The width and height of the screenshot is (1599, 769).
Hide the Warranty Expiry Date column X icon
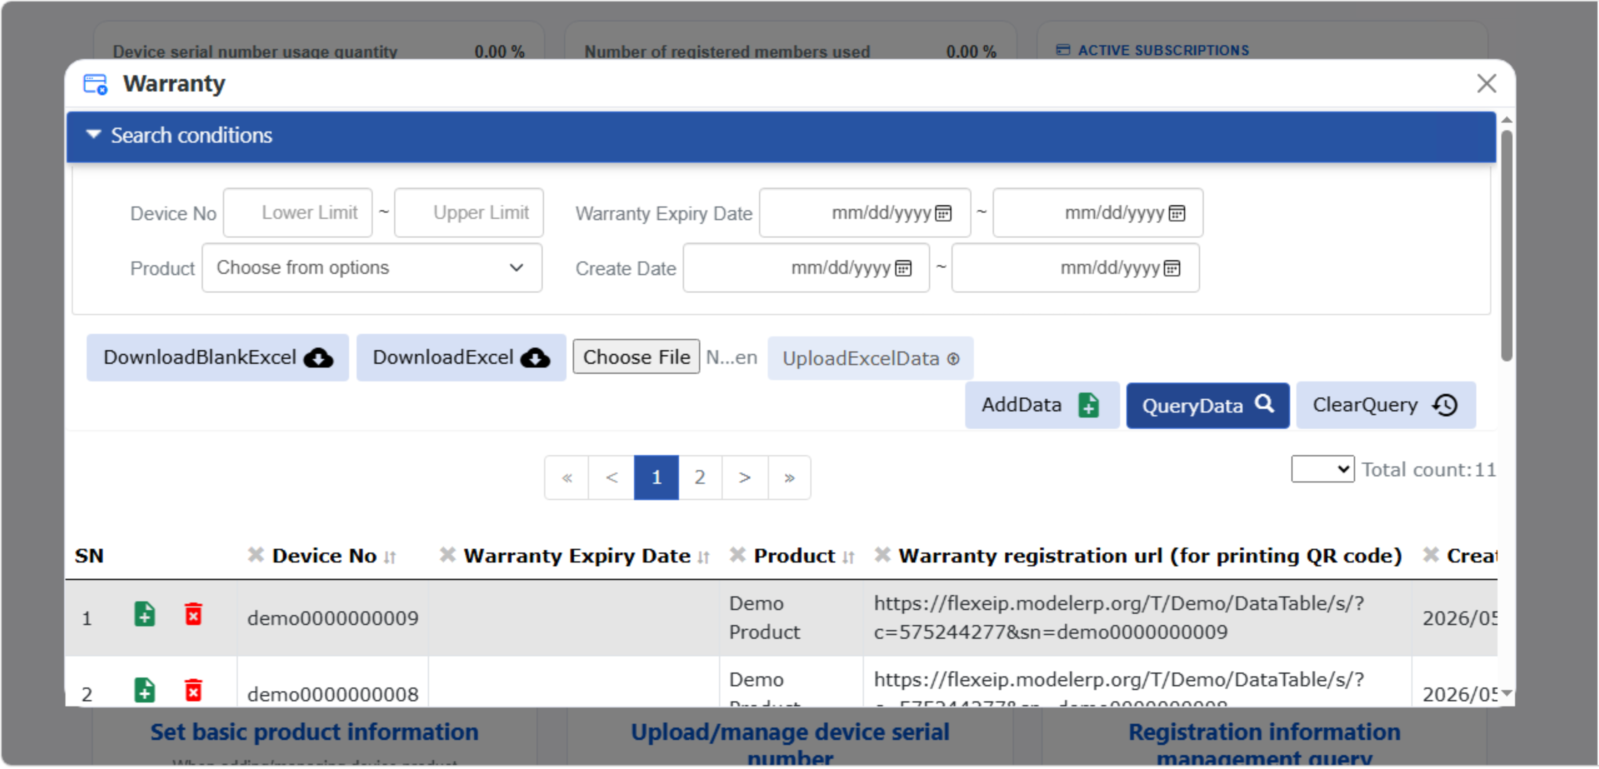click(447, 555)
